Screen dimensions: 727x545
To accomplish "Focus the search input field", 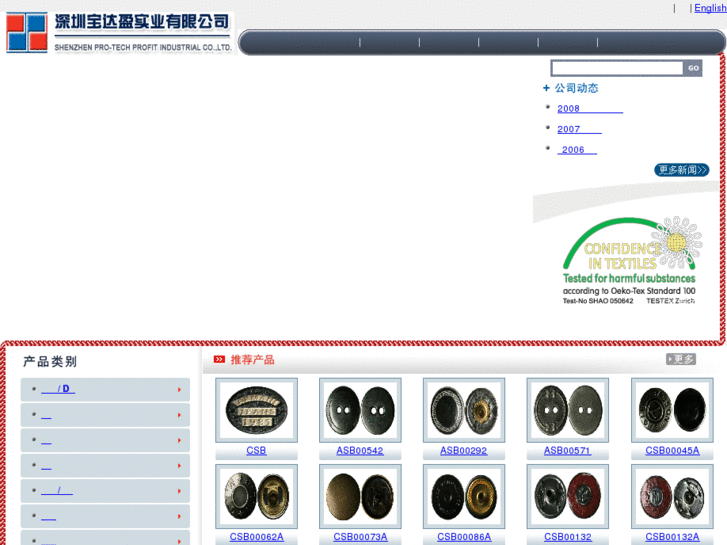I will 617,68.
